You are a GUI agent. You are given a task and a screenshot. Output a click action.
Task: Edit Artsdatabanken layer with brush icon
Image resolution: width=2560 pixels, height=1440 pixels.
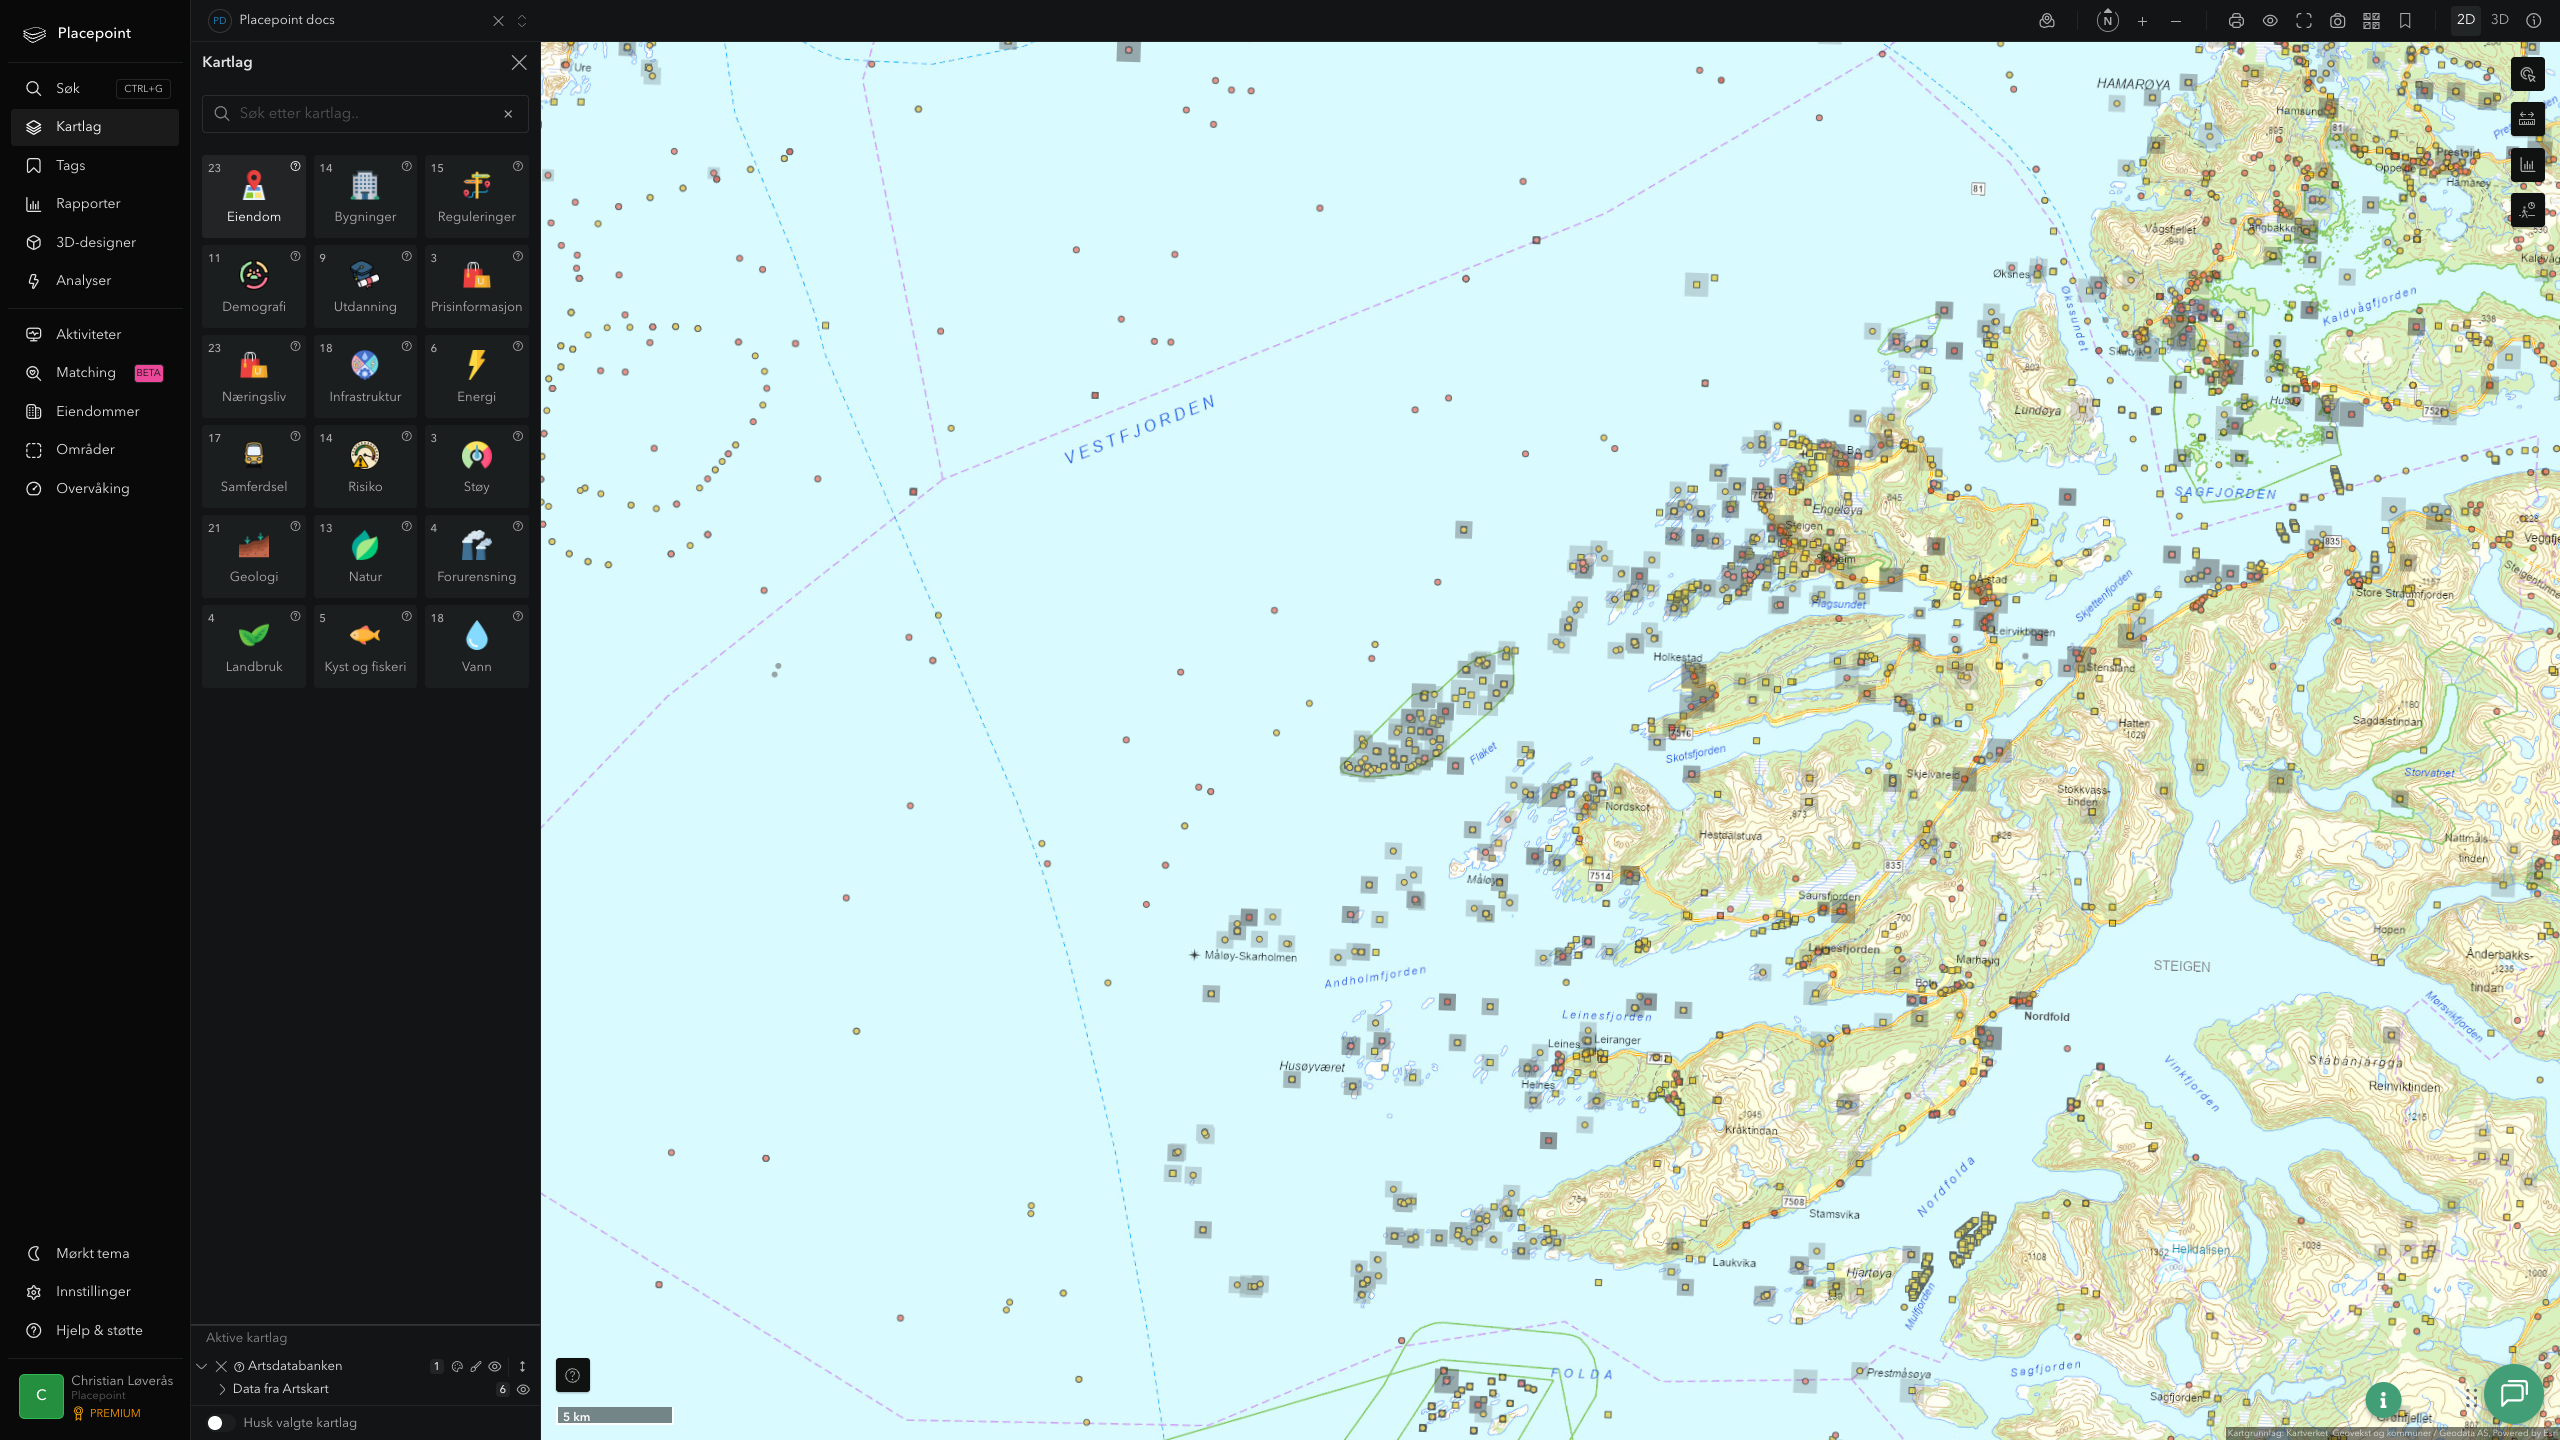(476, 1366)
